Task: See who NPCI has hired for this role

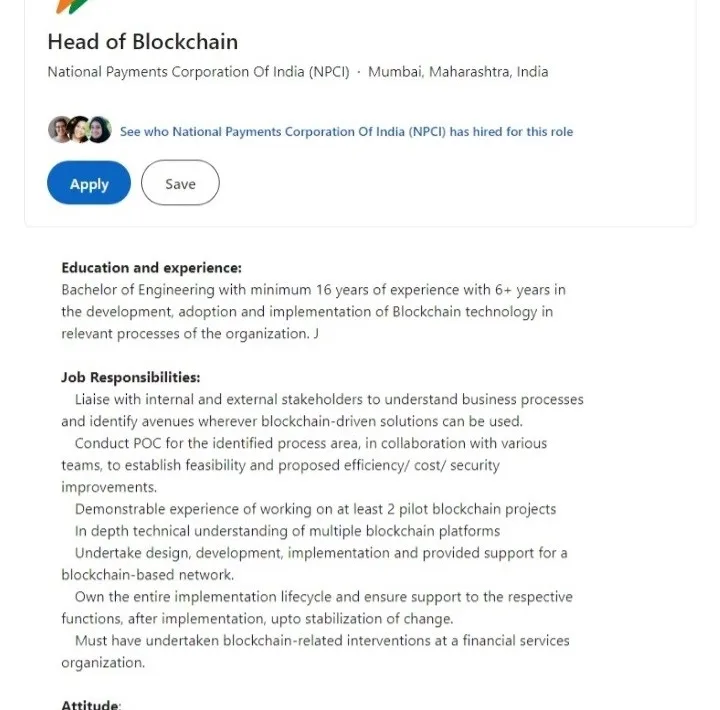Action: pos(346,132)
